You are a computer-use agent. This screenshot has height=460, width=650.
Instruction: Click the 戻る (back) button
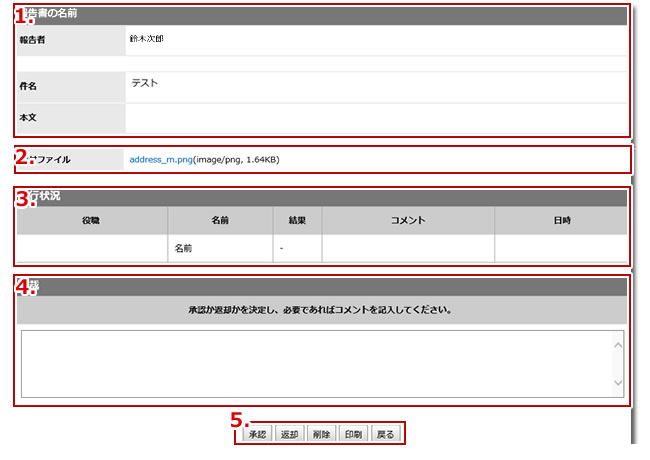[x=385, y=434]
